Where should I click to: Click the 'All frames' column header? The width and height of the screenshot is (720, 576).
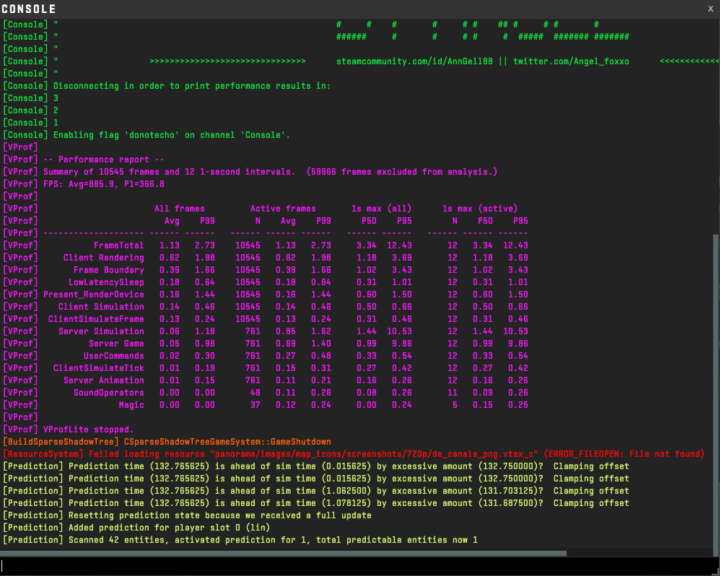pyautogui.click(x=179, y=209)
